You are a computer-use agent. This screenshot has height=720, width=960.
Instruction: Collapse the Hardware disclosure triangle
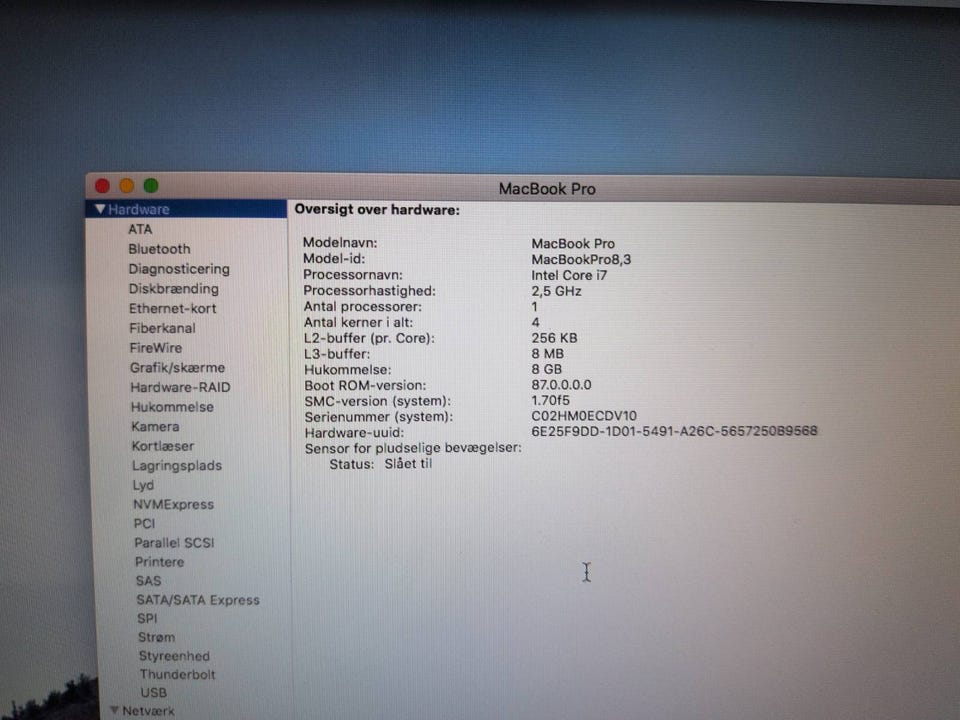(100, 209)
